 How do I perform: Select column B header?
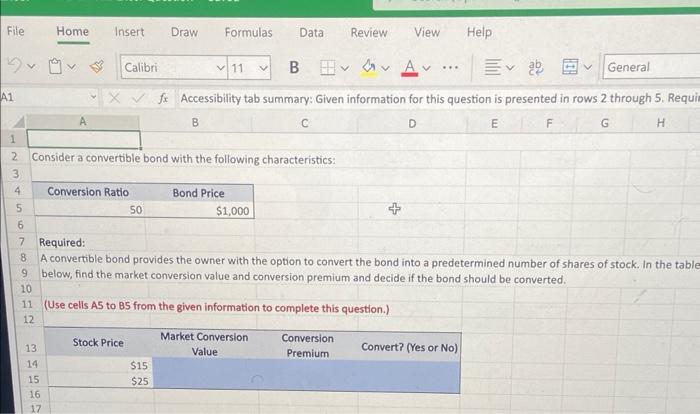click(x=195, y=122)
